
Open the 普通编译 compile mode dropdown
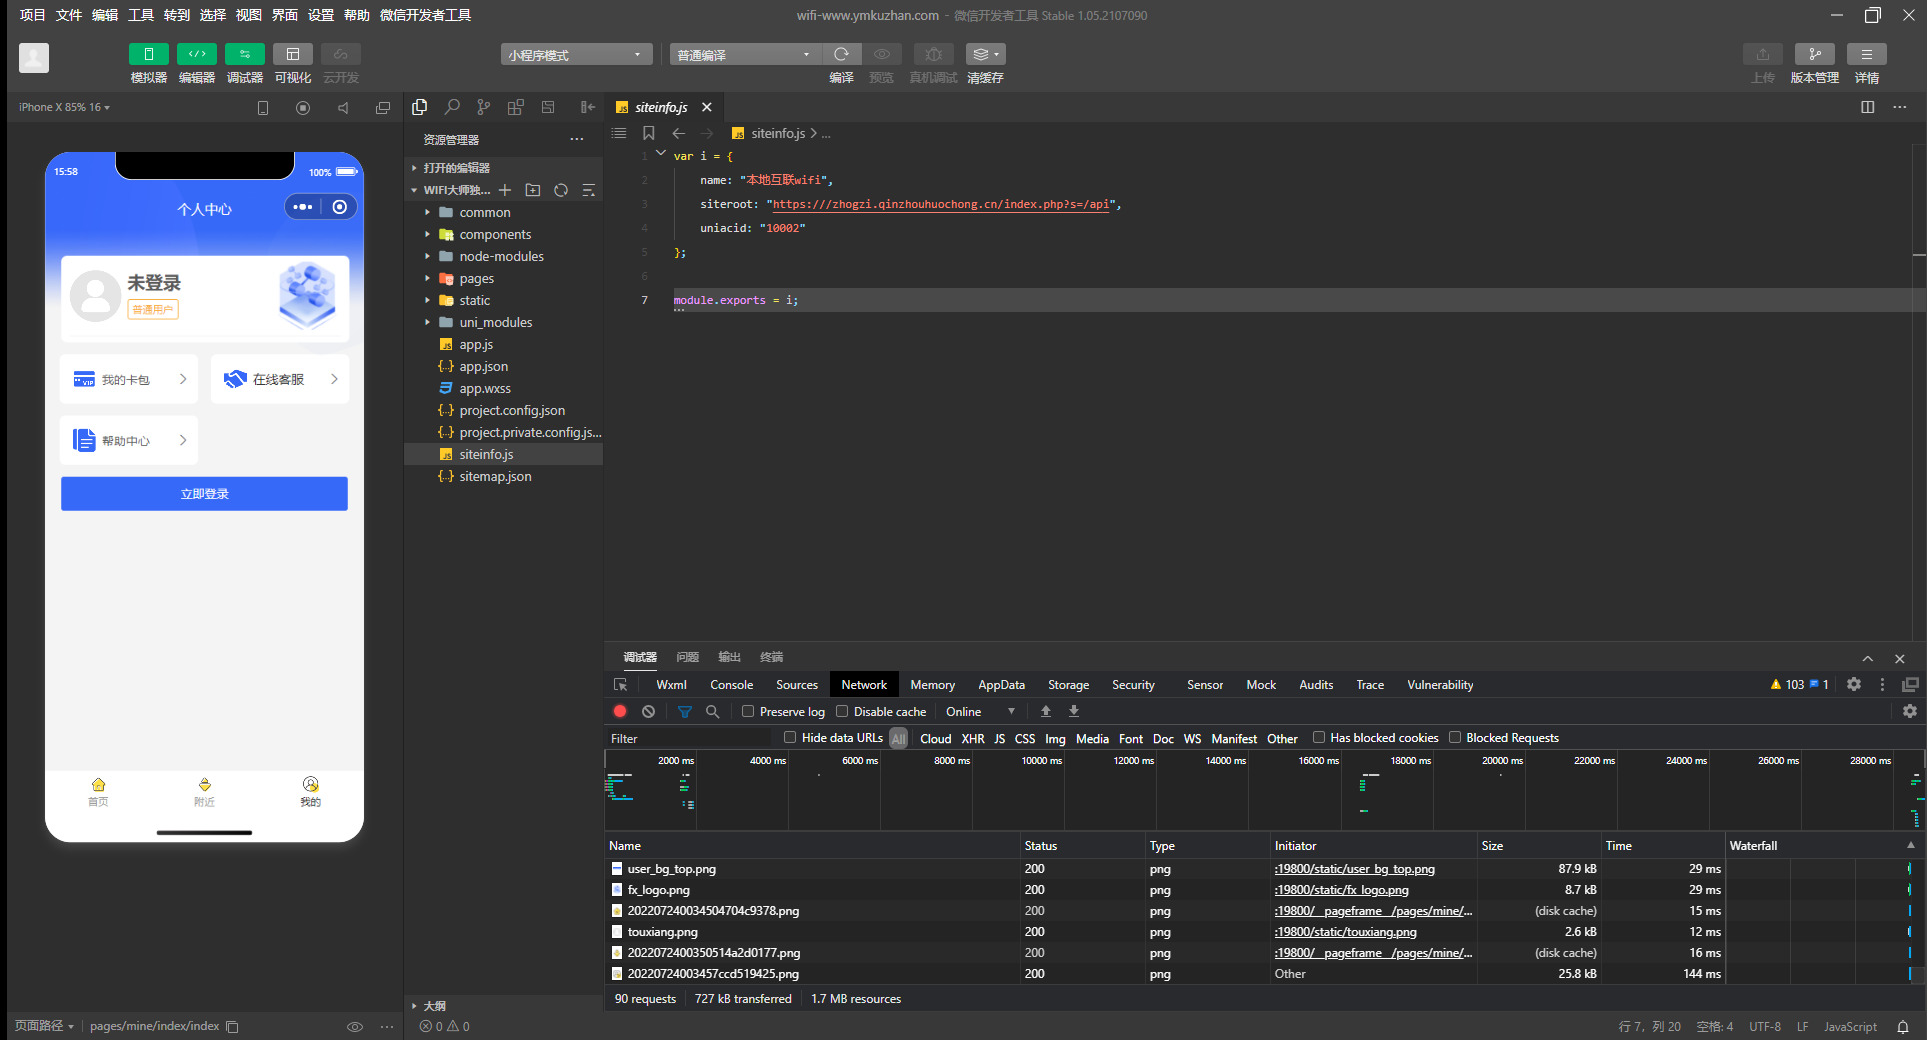click(x=744, y=55)
